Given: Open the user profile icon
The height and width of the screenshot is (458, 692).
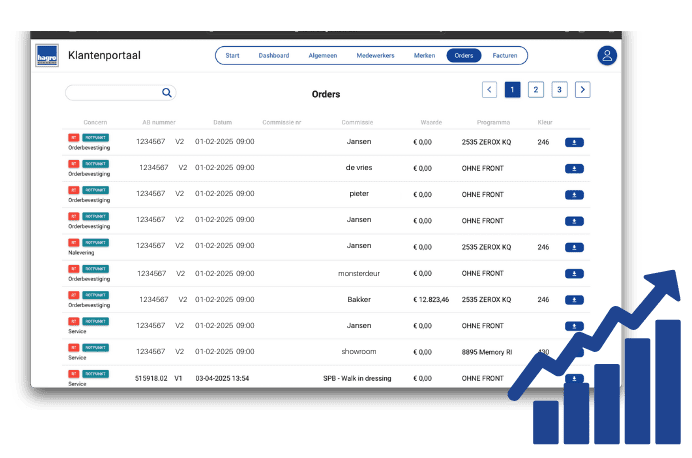Looking at the screenshot, I should click(607, 56).
